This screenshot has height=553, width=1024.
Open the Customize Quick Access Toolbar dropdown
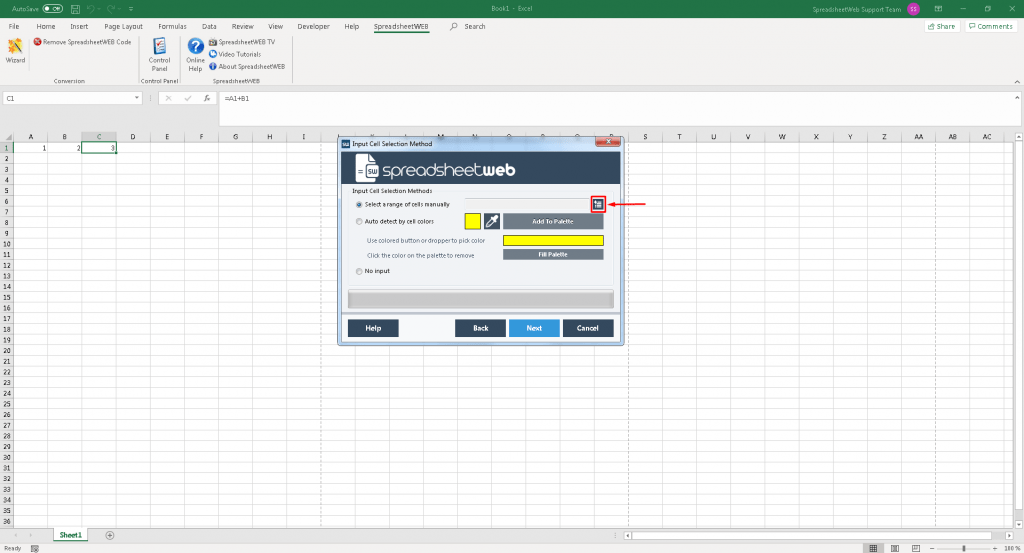pos(131,9)
